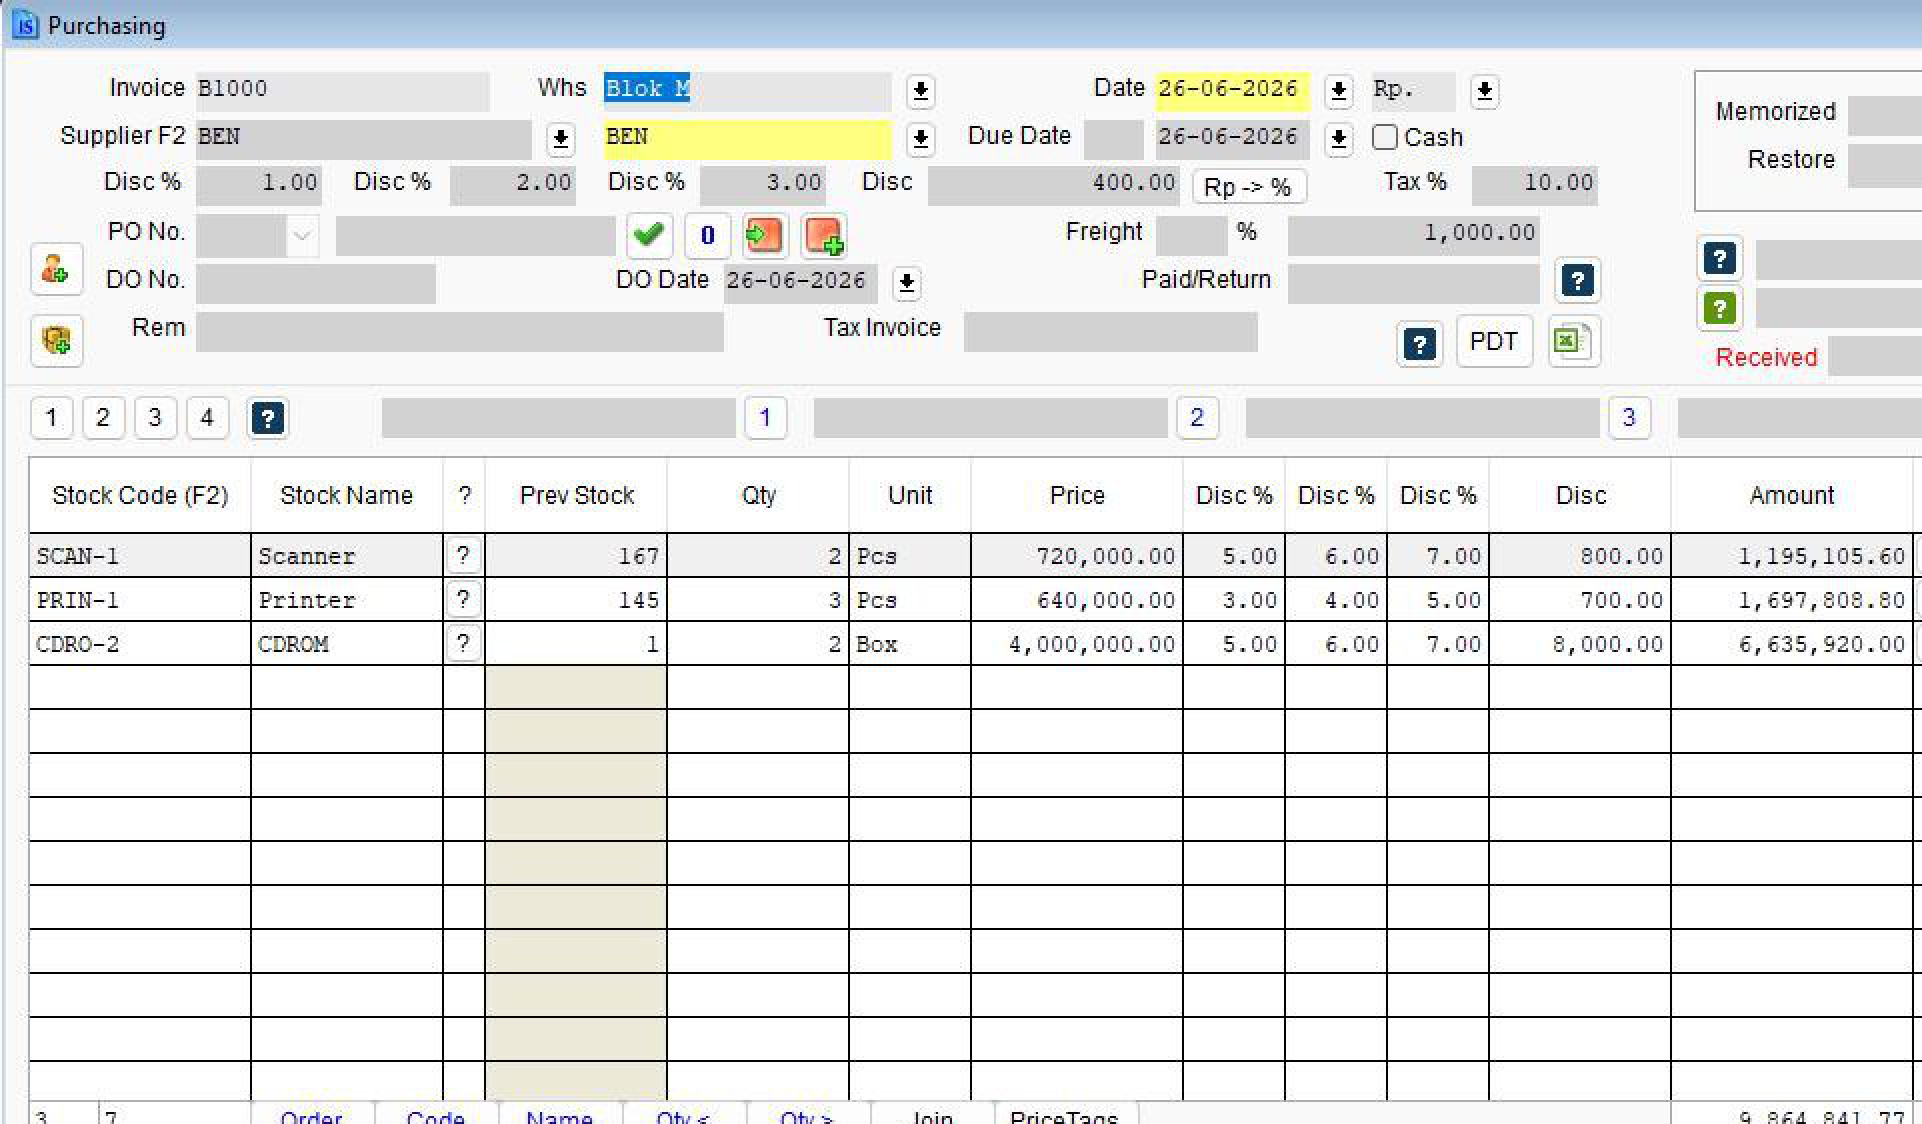This screenshot has width=1922, height=1124.
Task: Click the green checkmark icon beside PO No.
Action: (648, 235)
